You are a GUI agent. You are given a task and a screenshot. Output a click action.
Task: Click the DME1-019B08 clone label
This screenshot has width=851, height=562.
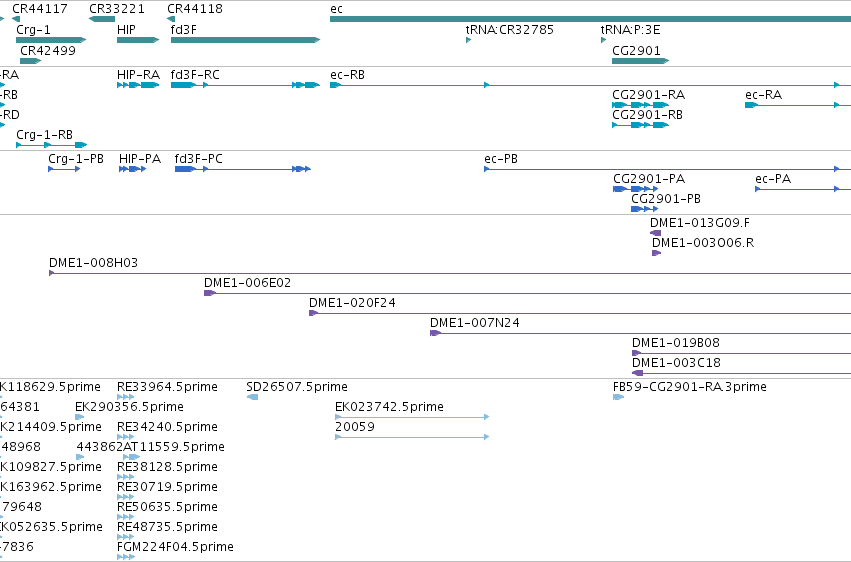point(676,343)
